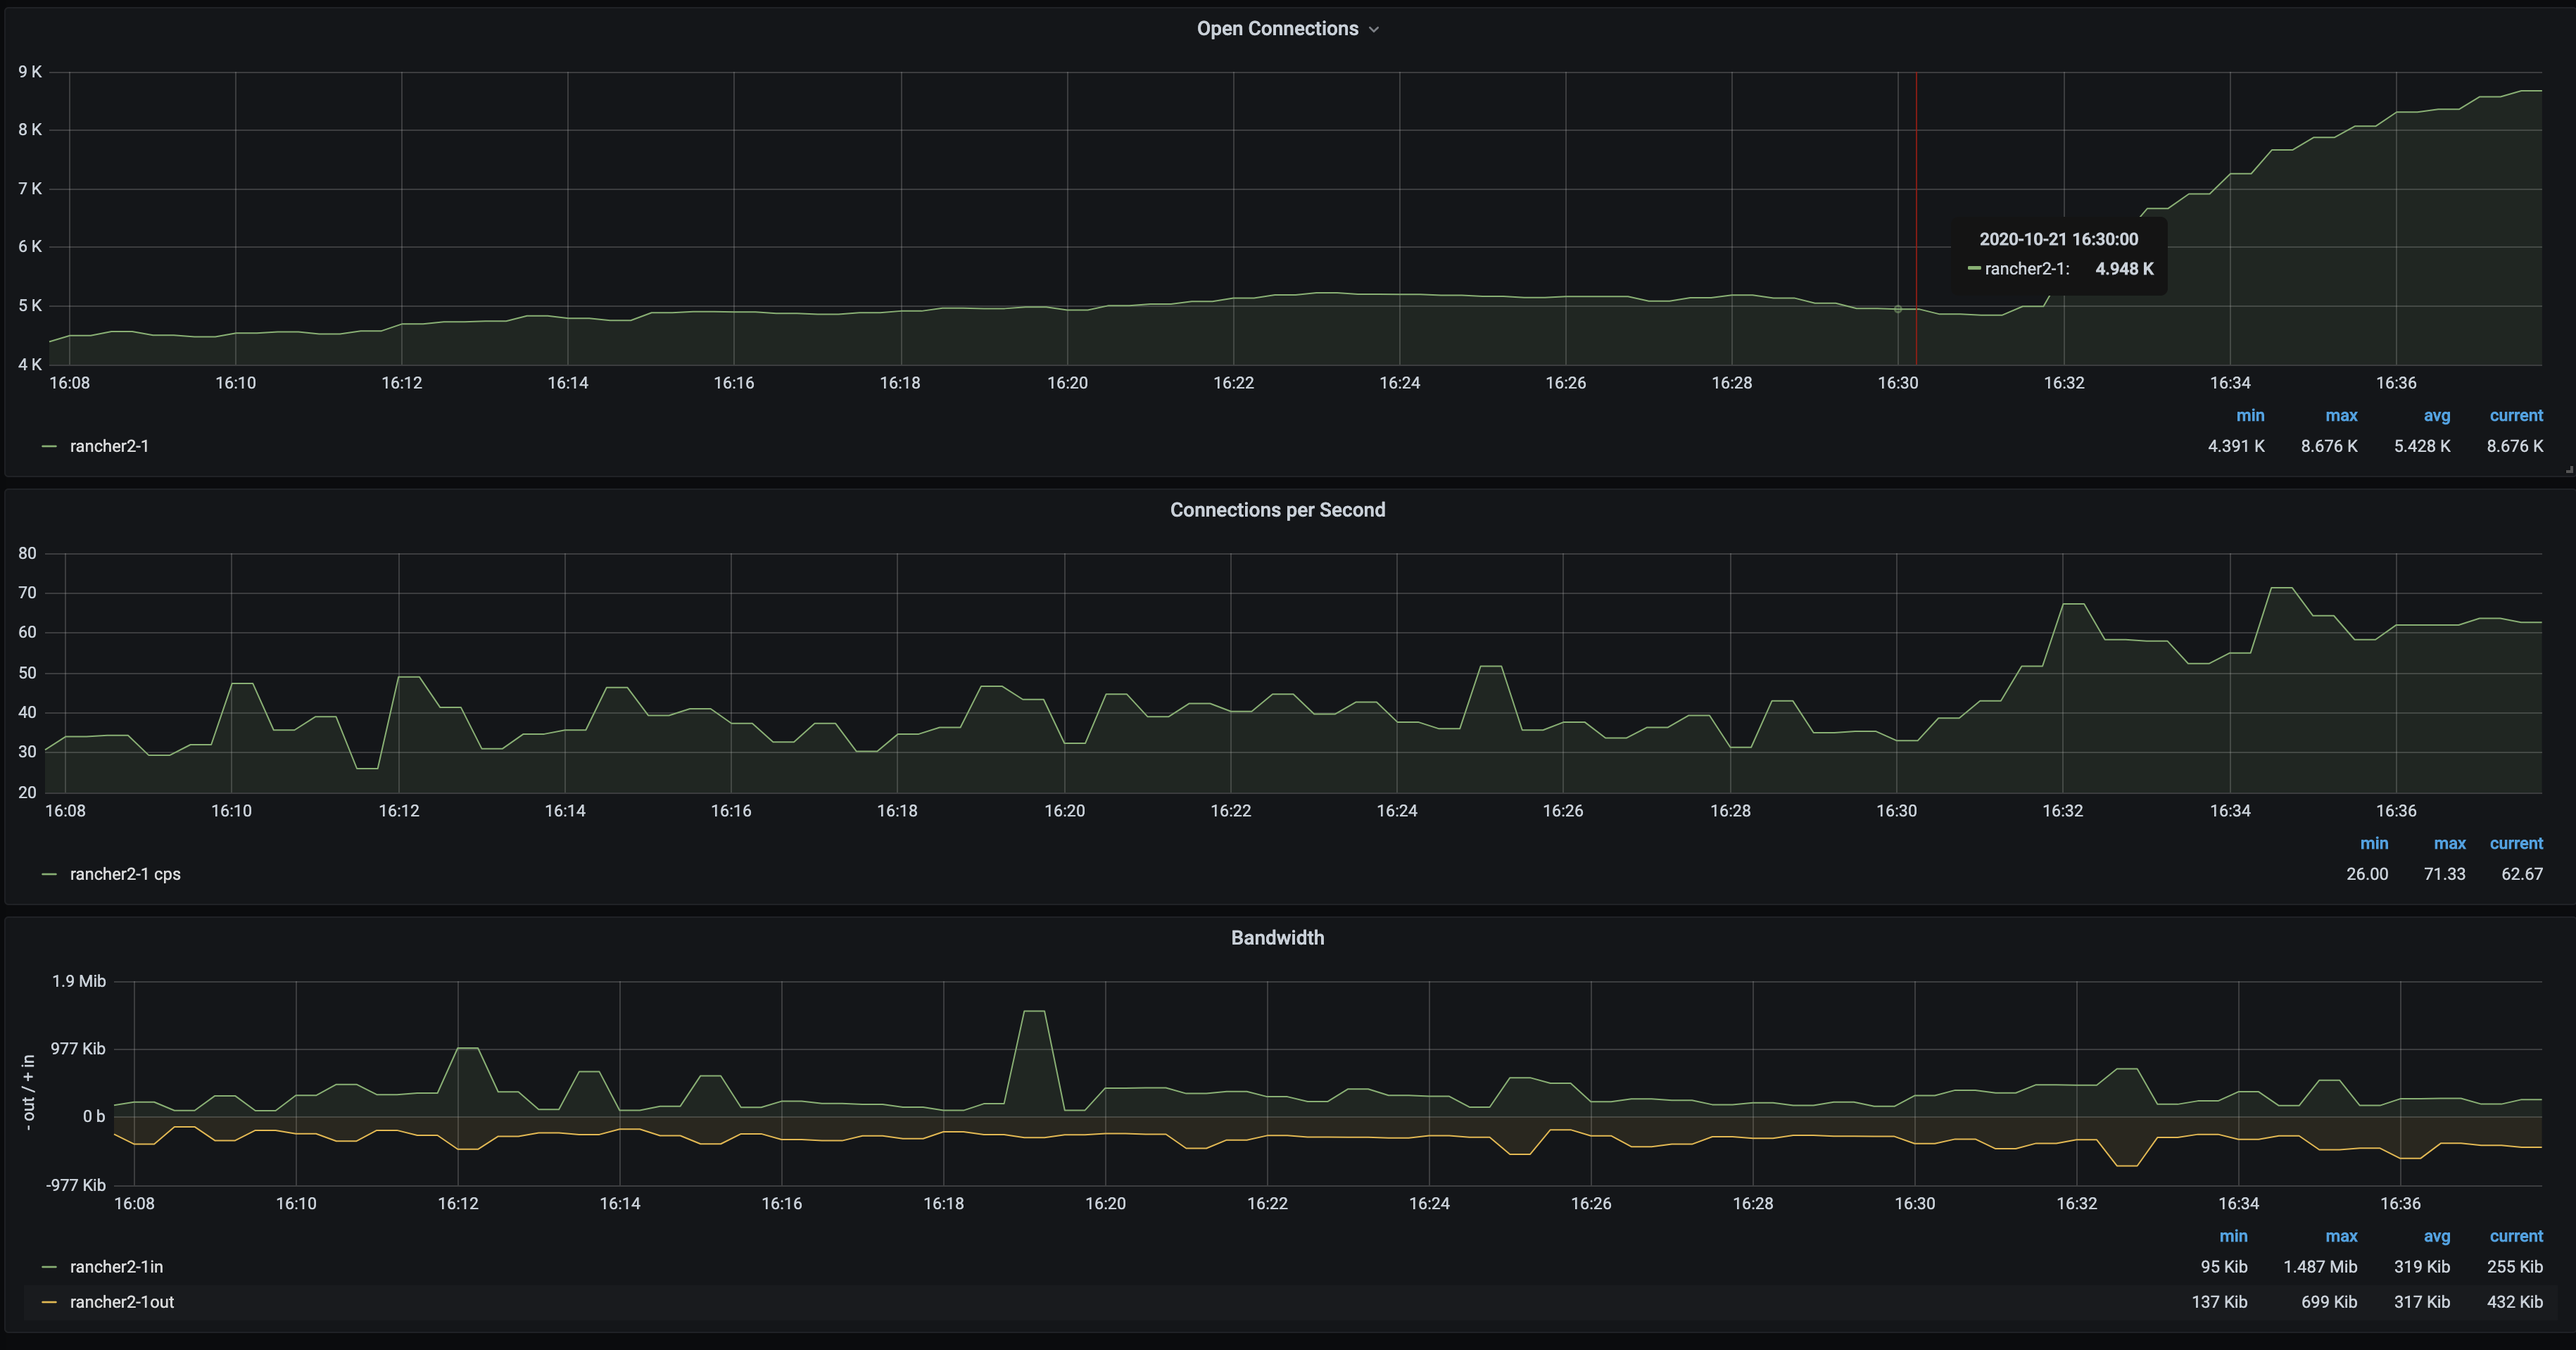Screen dimensions: 2576x1350
Task: Click the highlighted 16:30 data point on Open Connections
Action: pyautogui.click(x=1898, y=309)
